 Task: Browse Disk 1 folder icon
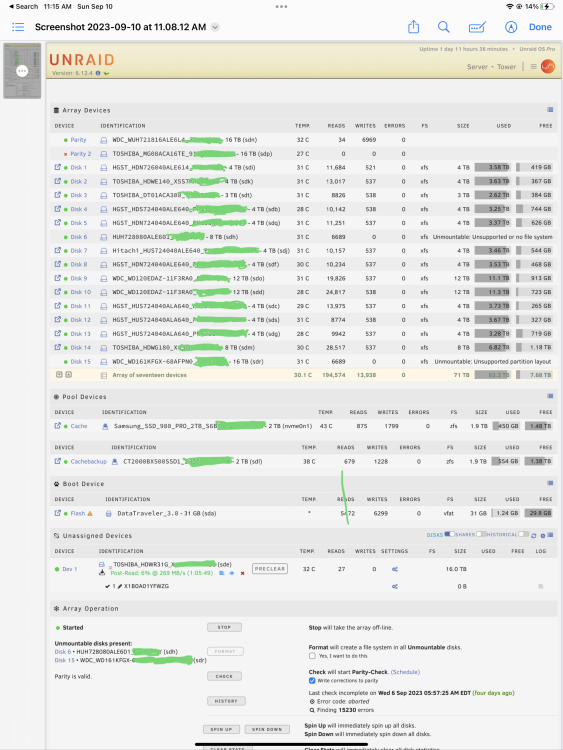[x=58, y=167]
